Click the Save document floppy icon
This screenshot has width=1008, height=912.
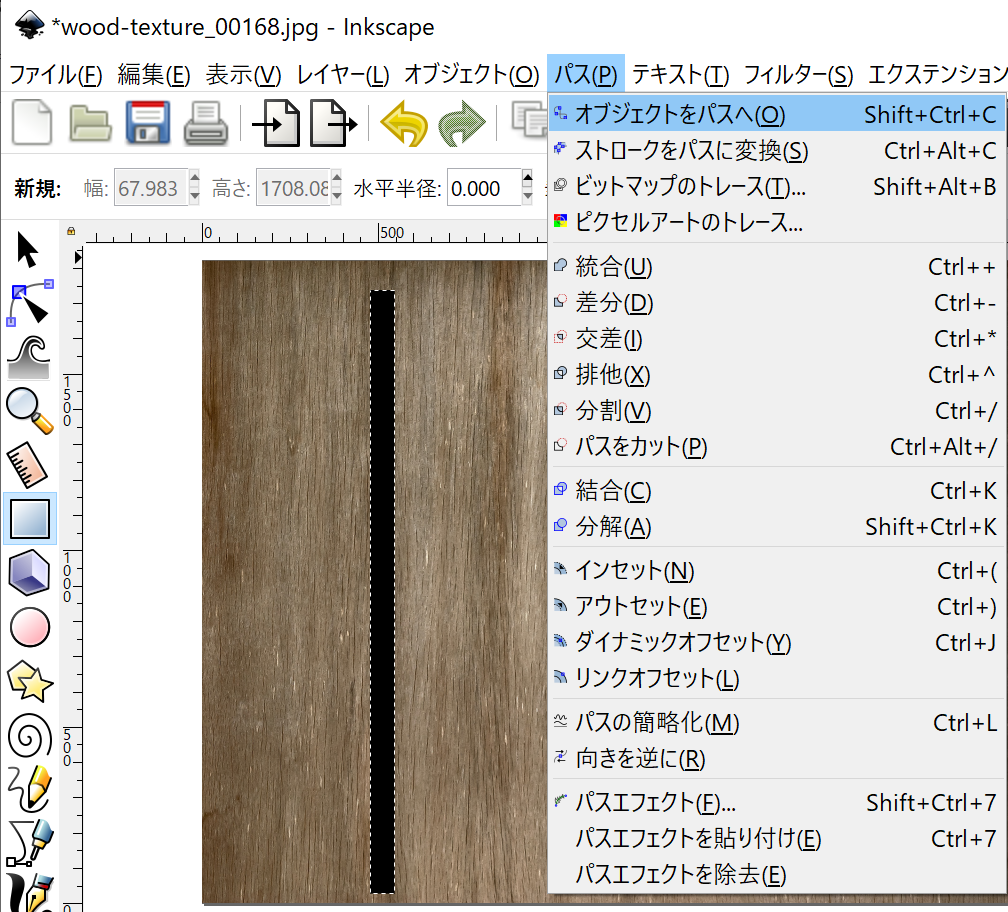pyautogui.click(x=149, y=125)
